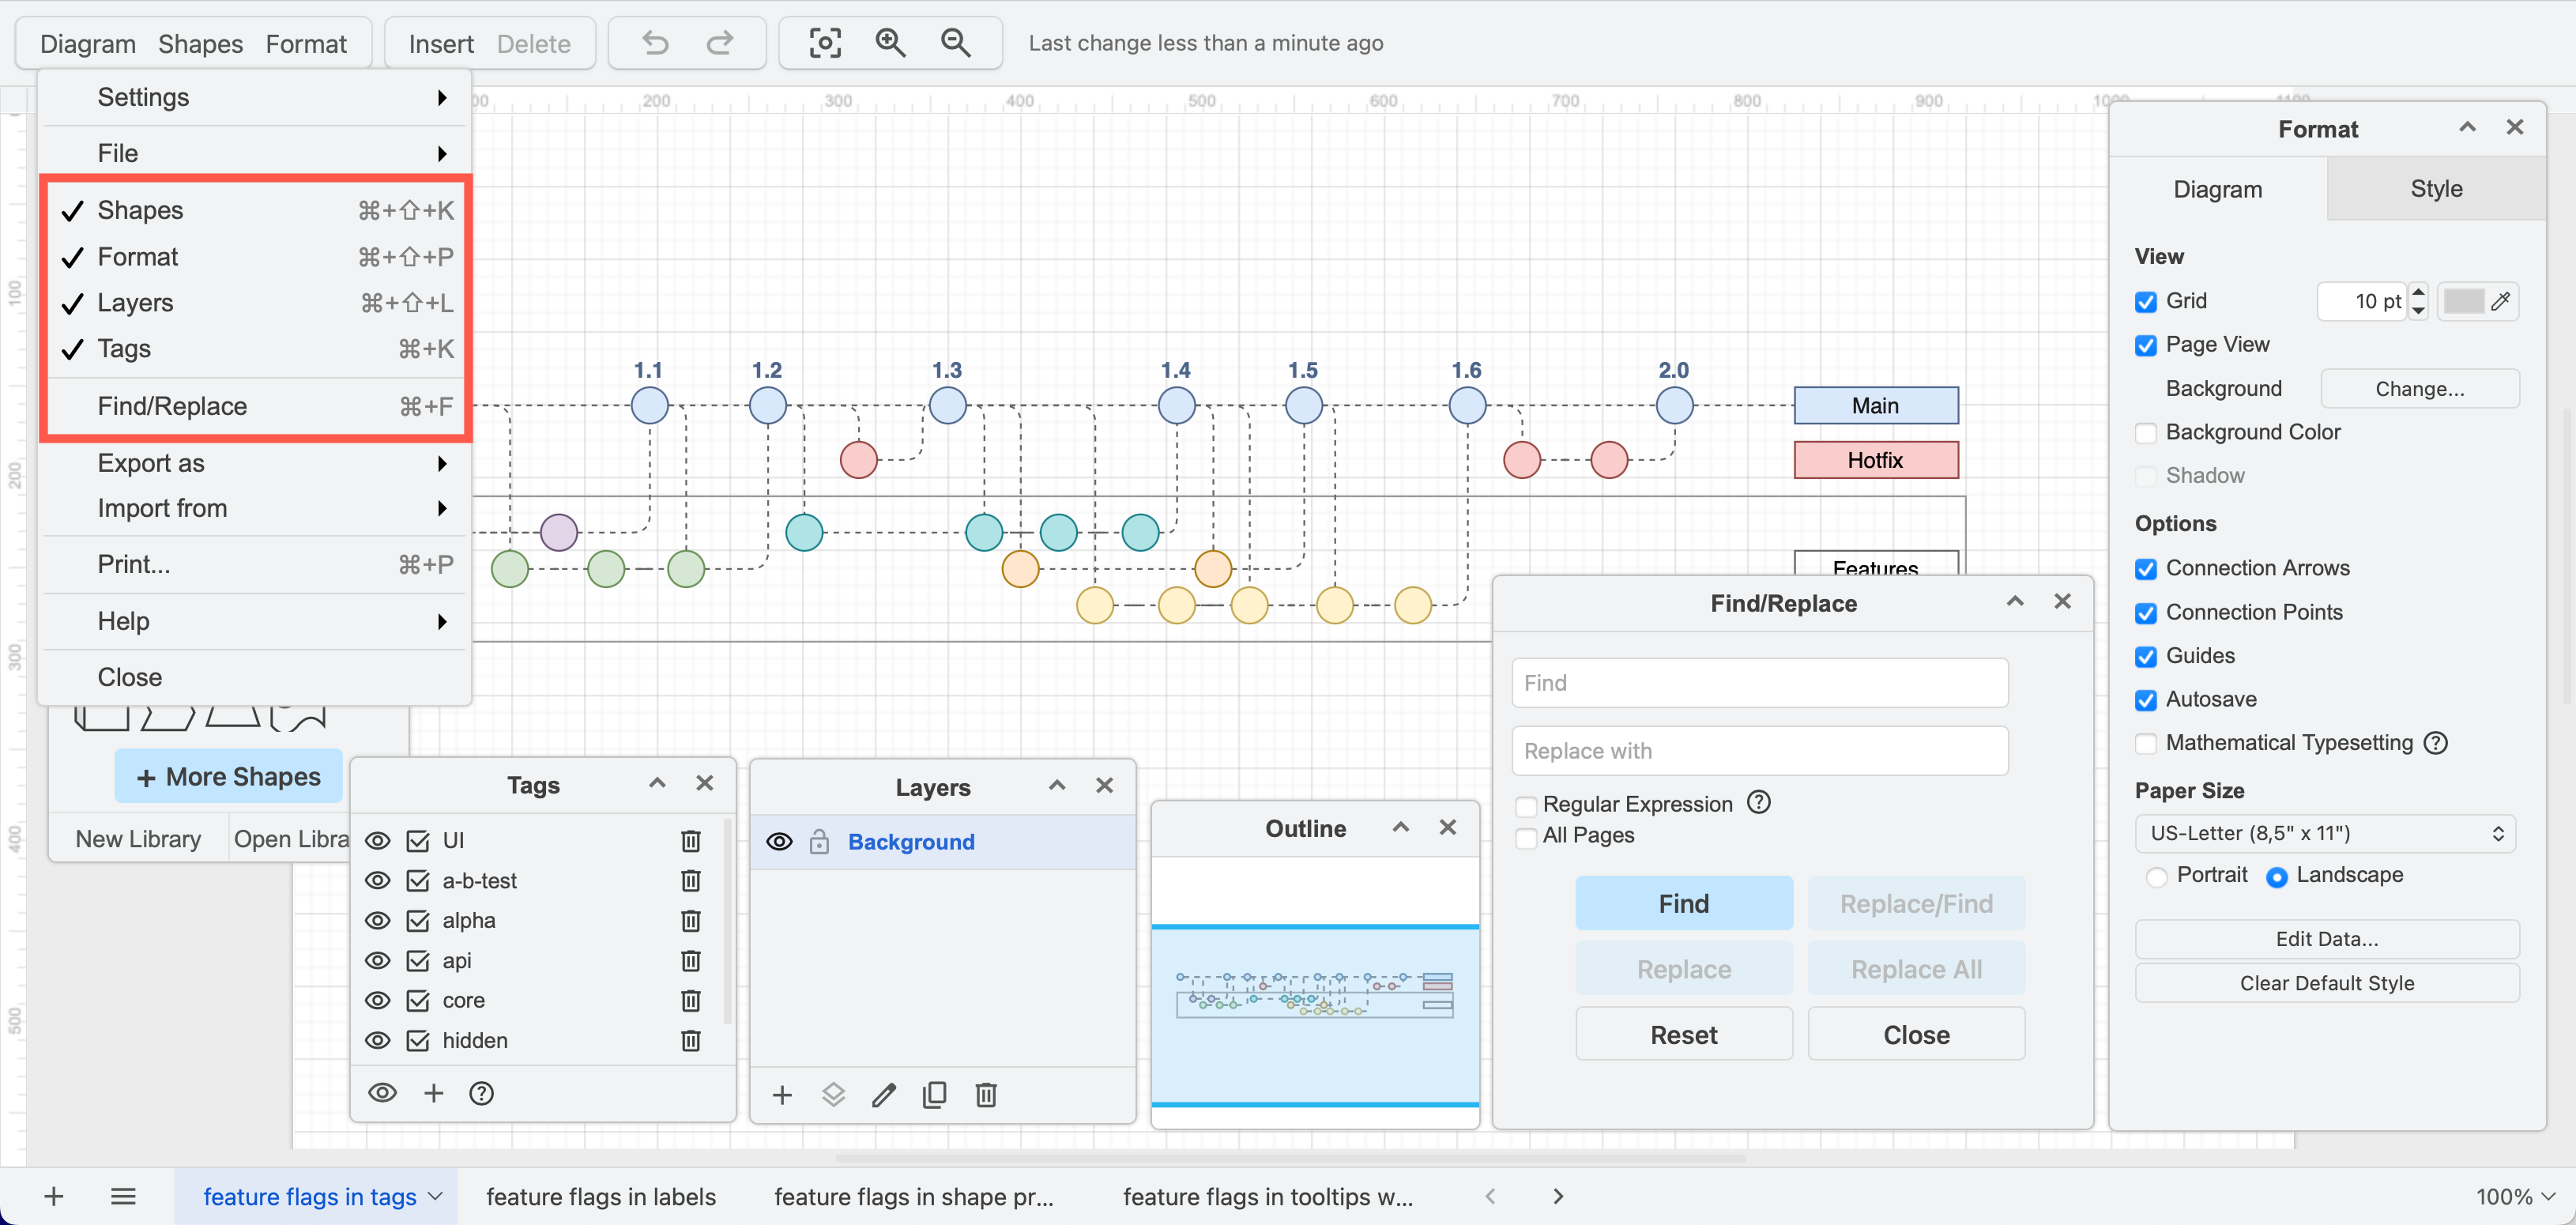Select Find/Replace from the Diagram menu

click(173, 406)
